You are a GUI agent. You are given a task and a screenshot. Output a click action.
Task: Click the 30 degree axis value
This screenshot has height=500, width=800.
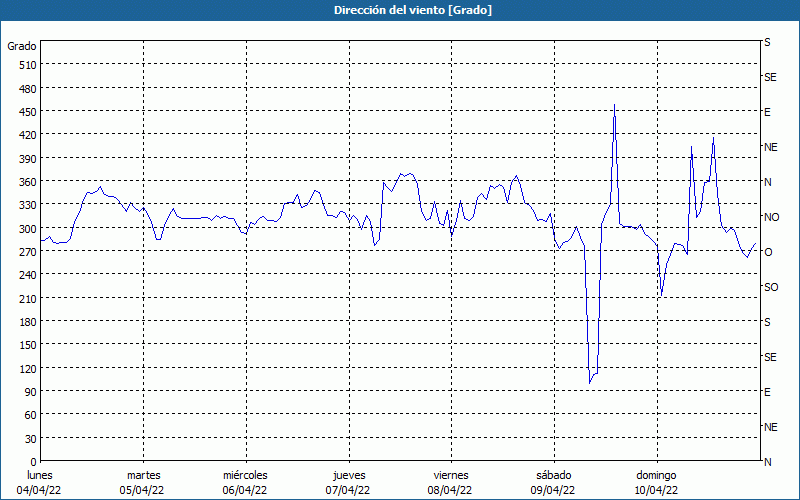coord(31,439)
